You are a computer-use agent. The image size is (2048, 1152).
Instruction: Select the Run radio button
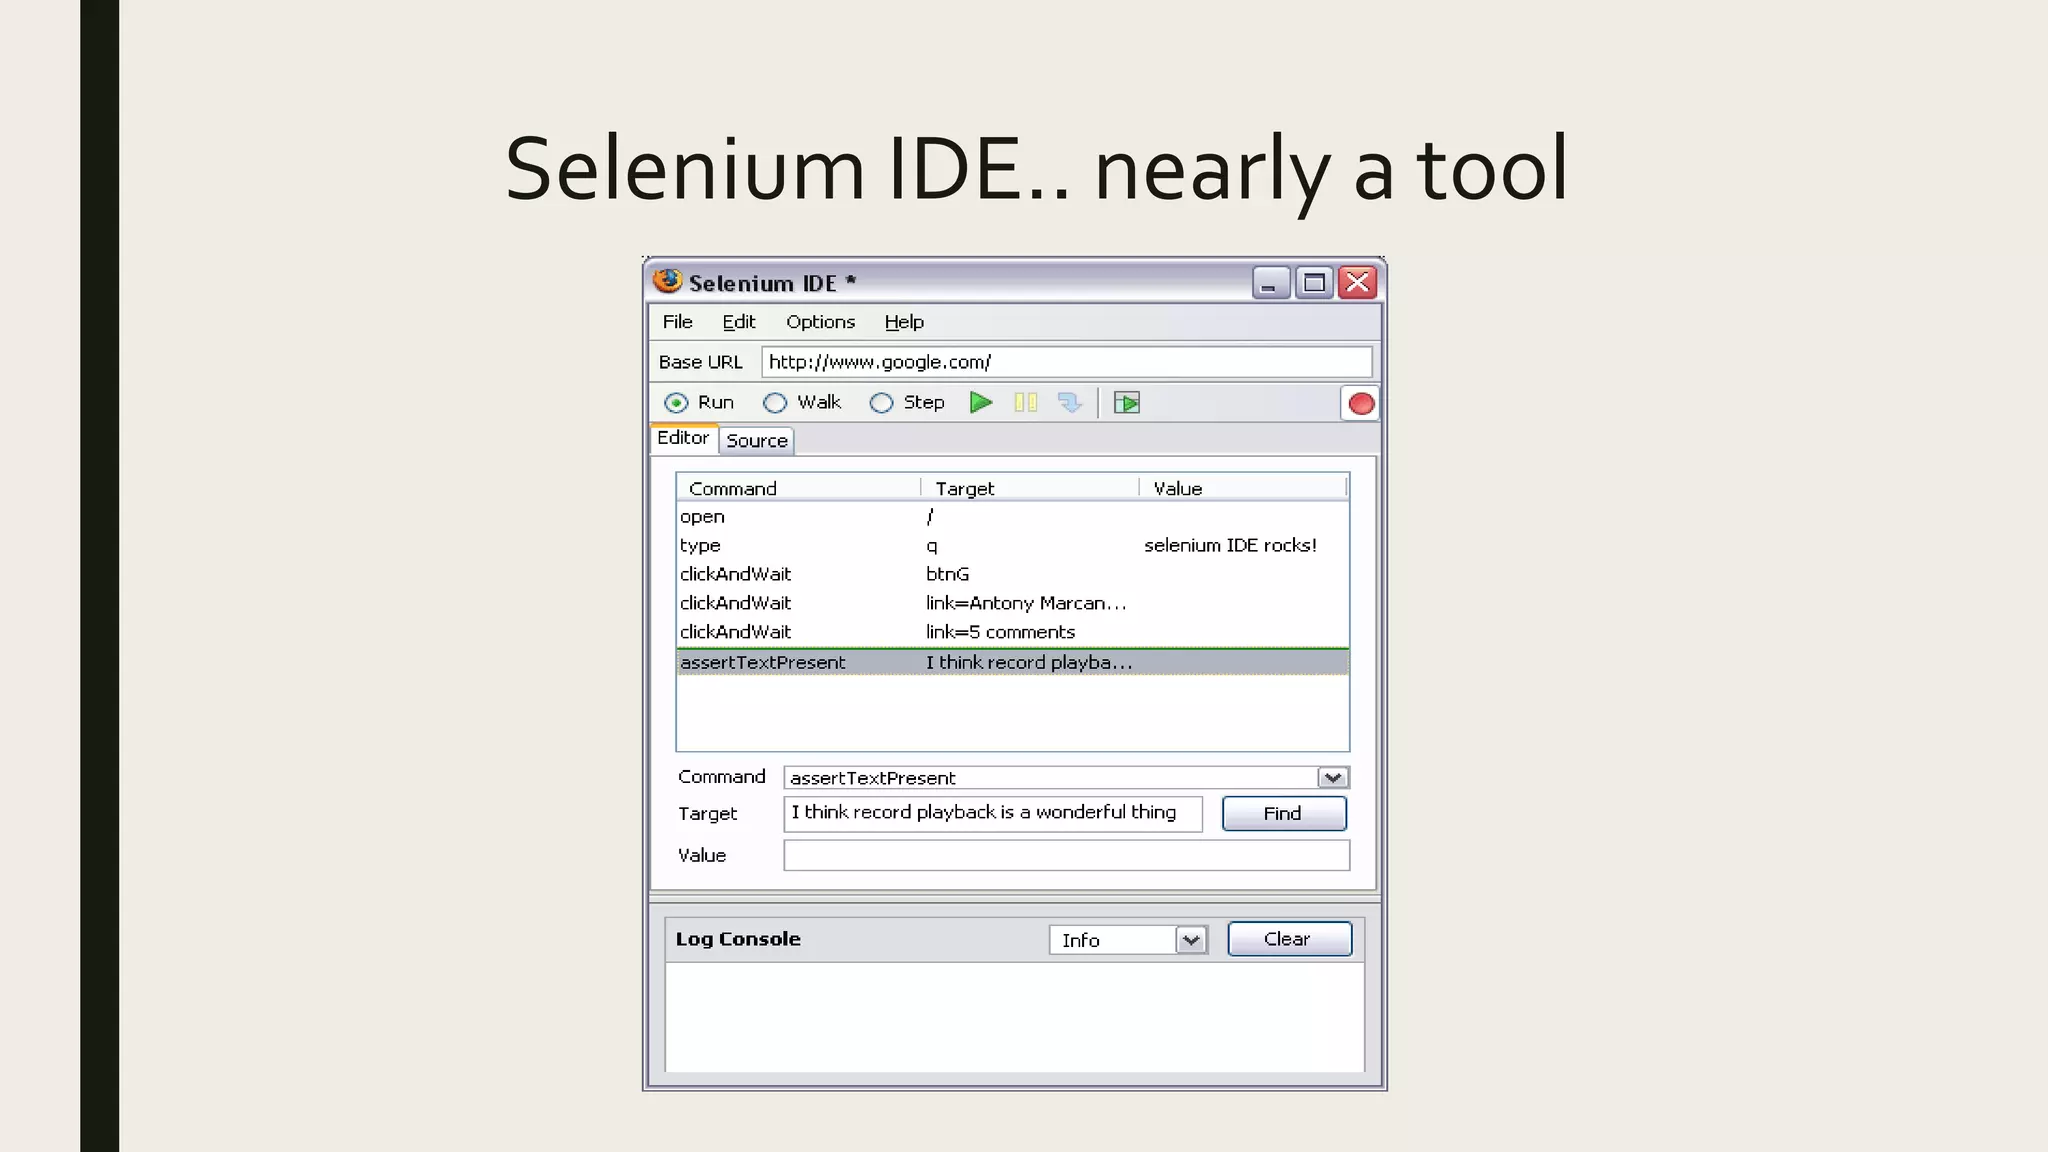tap(677, 403)
